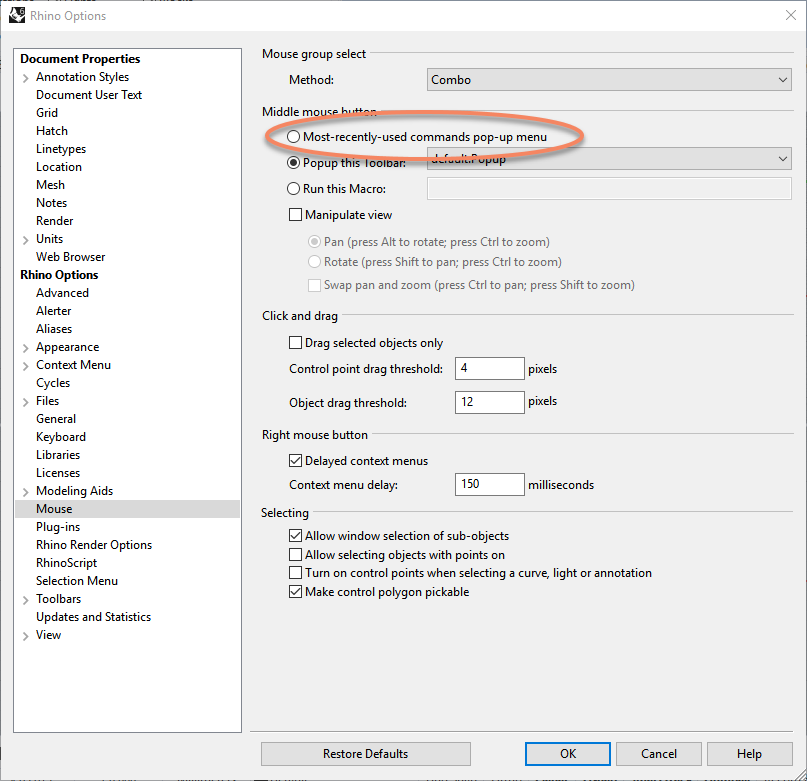Click the Rhino logo icon in title bar
This screenshot has height=781, width=807.
pos(17,15)
